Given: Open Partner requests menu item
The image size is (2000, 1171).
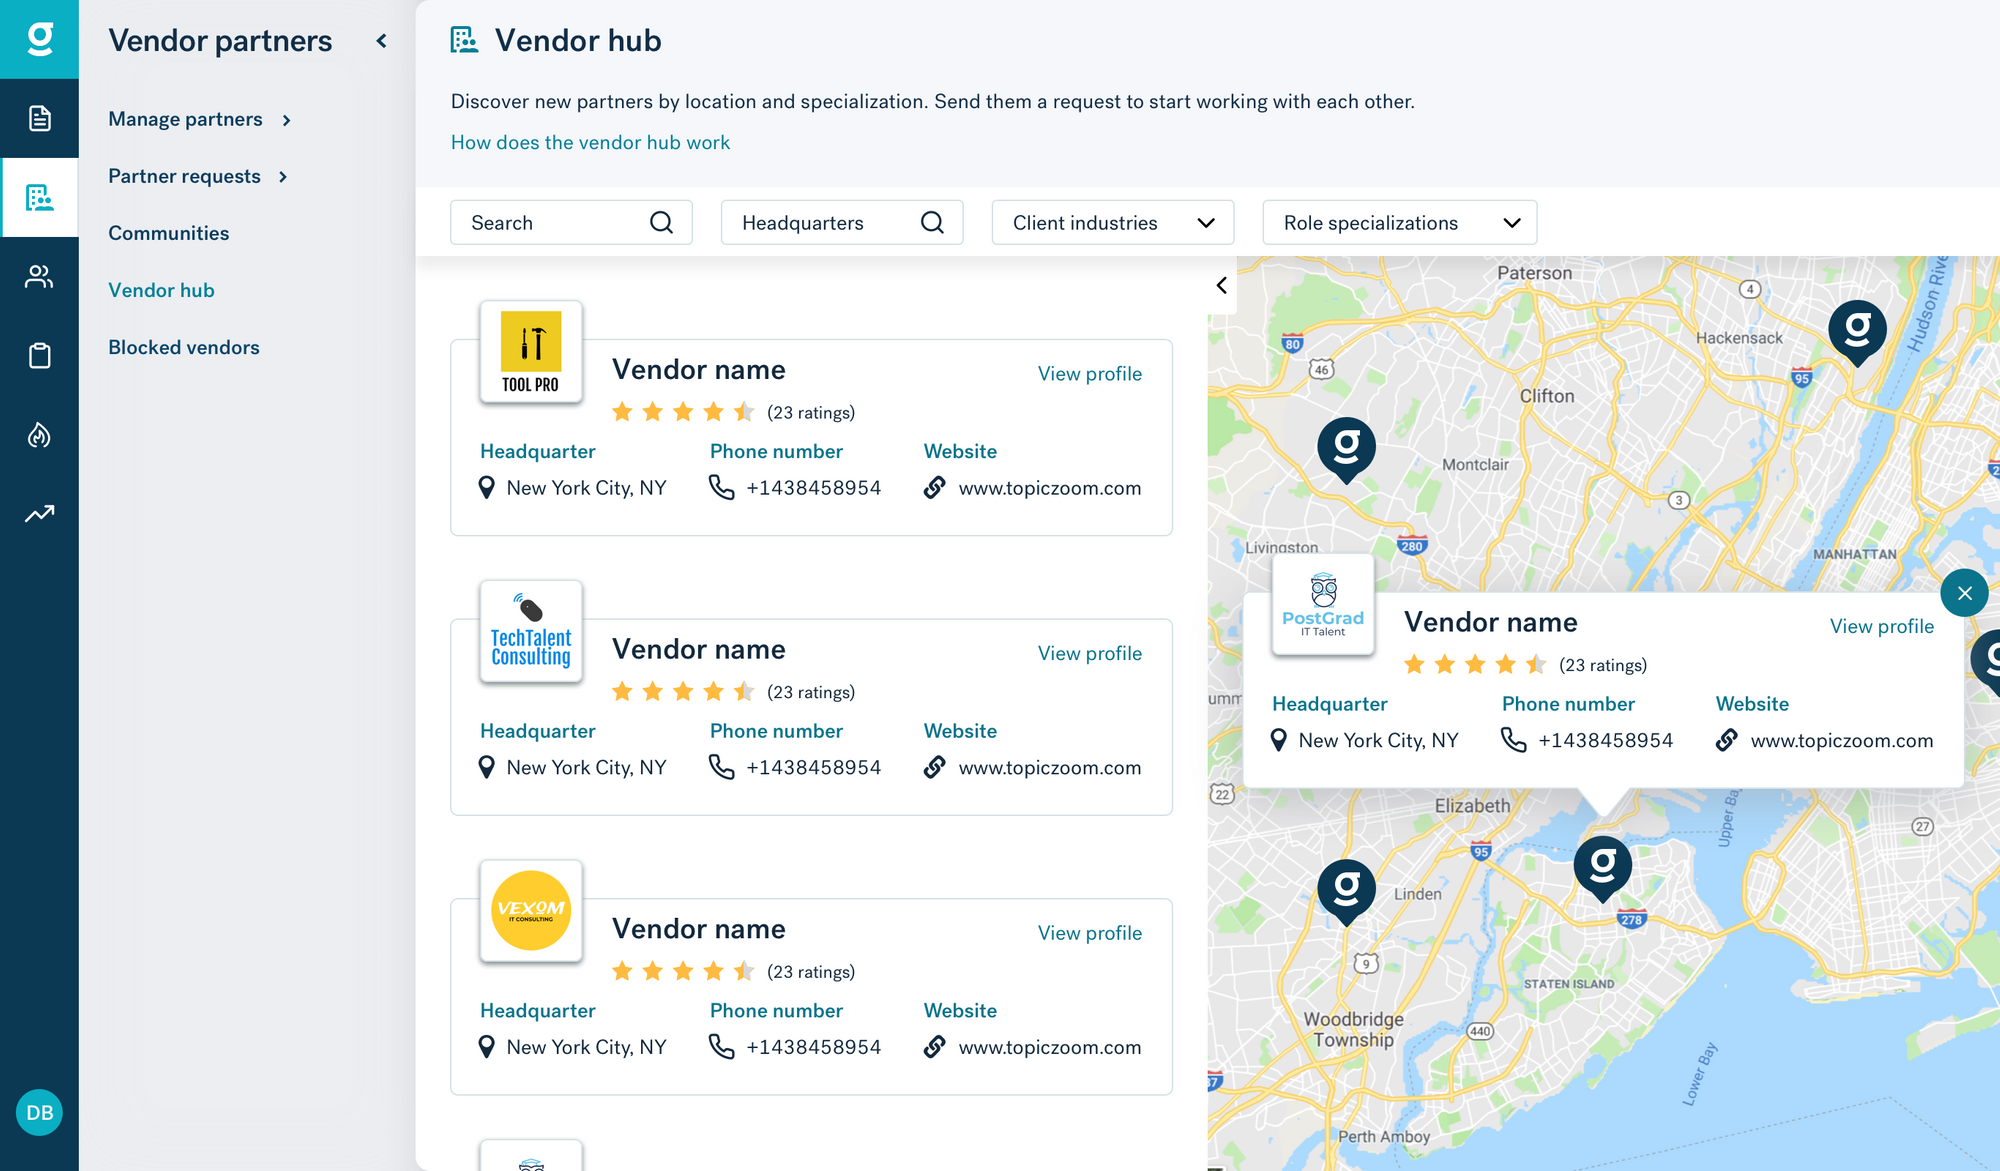Looking at the screenshot, I should click(198, 176).
